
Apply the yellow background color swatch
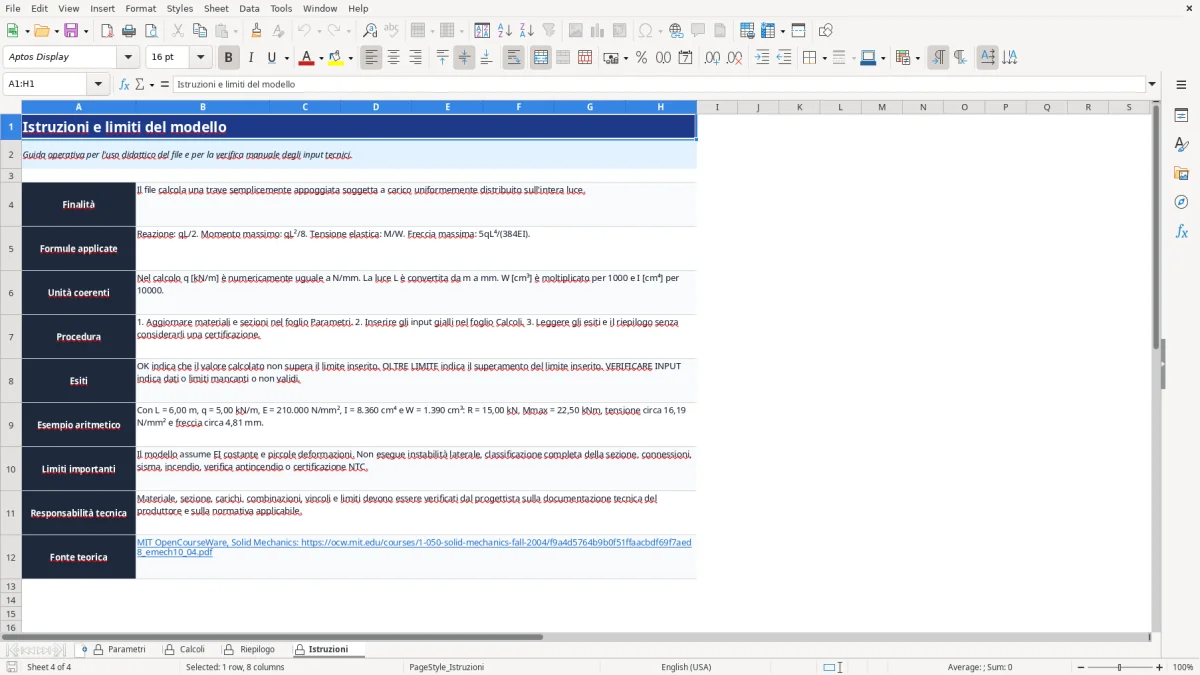[x=336, y=58]
